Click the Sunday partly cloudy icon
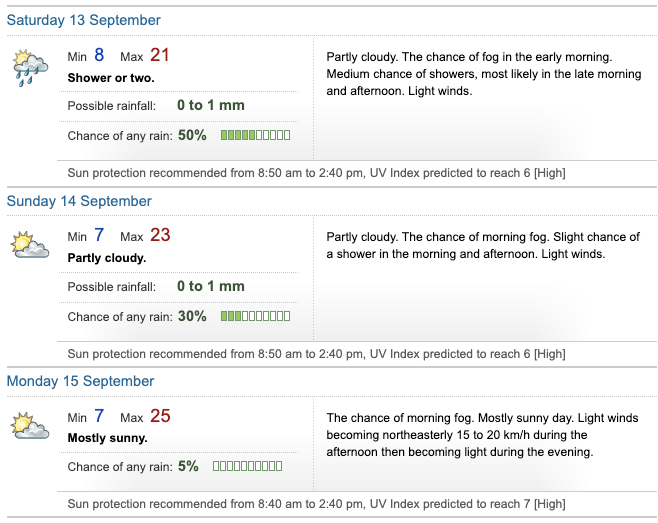Screen dimensions: 658x523 tap(30, 244)
